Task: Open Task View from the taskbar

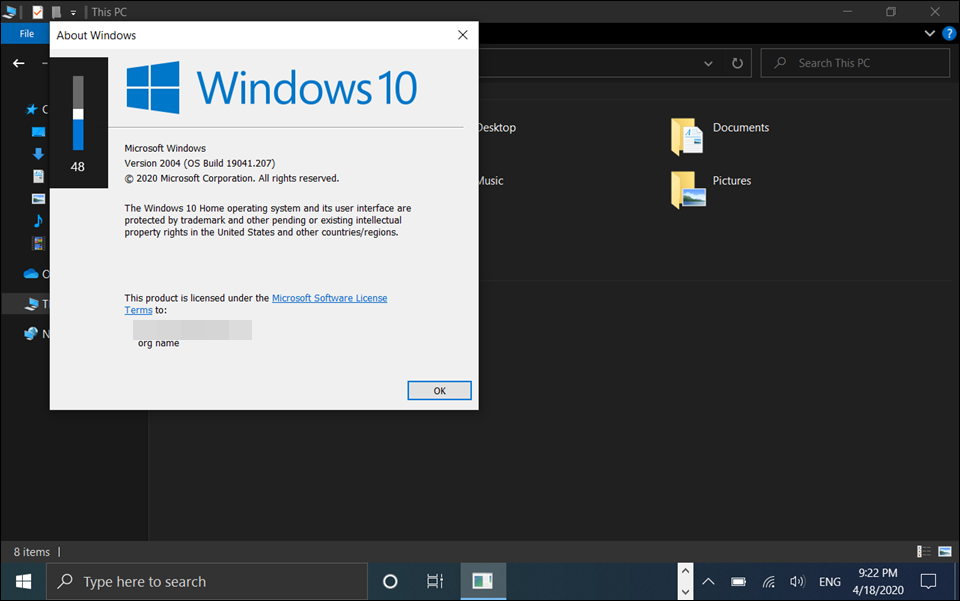Action: tap(435, 581)
